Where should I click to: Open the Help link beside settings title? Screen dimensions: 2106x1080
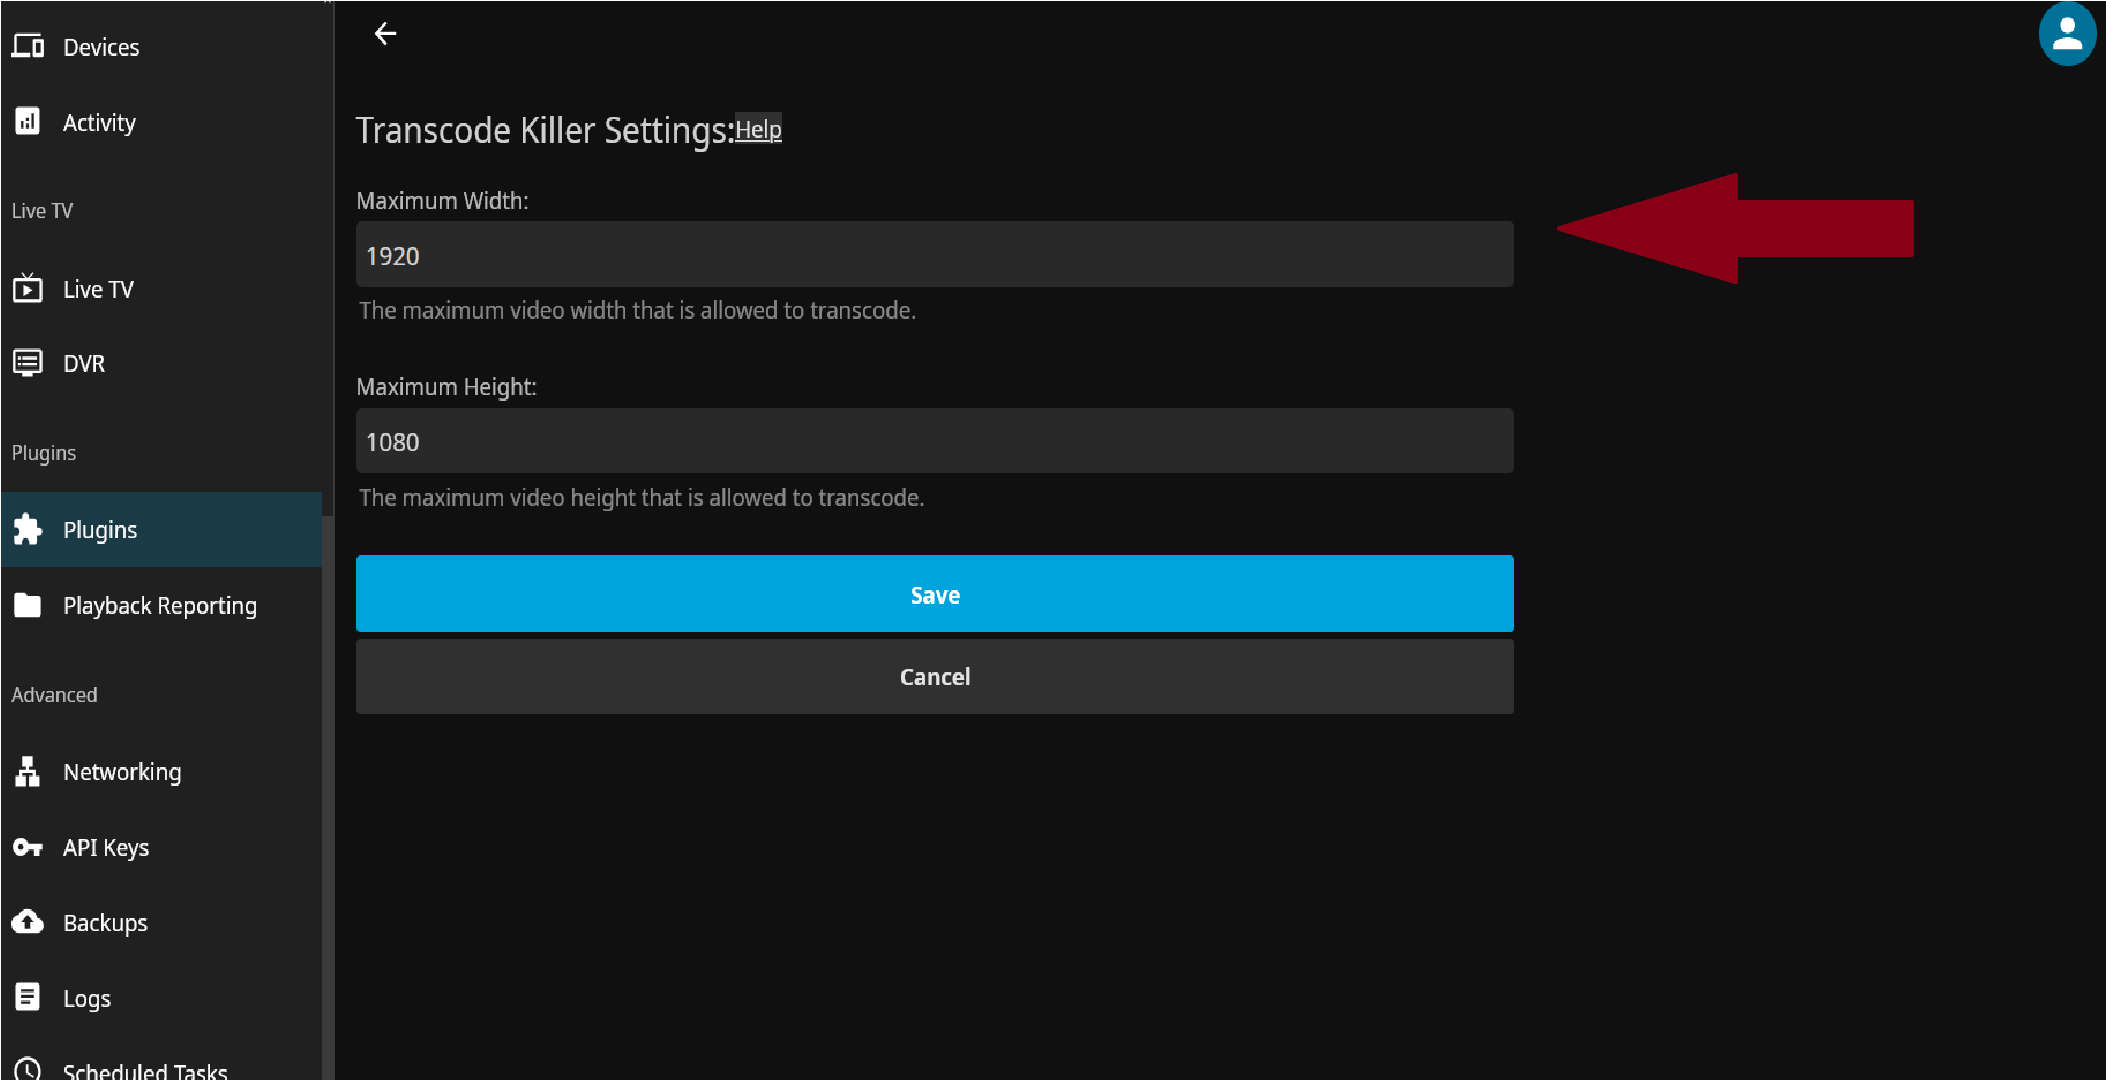(758, 130)
